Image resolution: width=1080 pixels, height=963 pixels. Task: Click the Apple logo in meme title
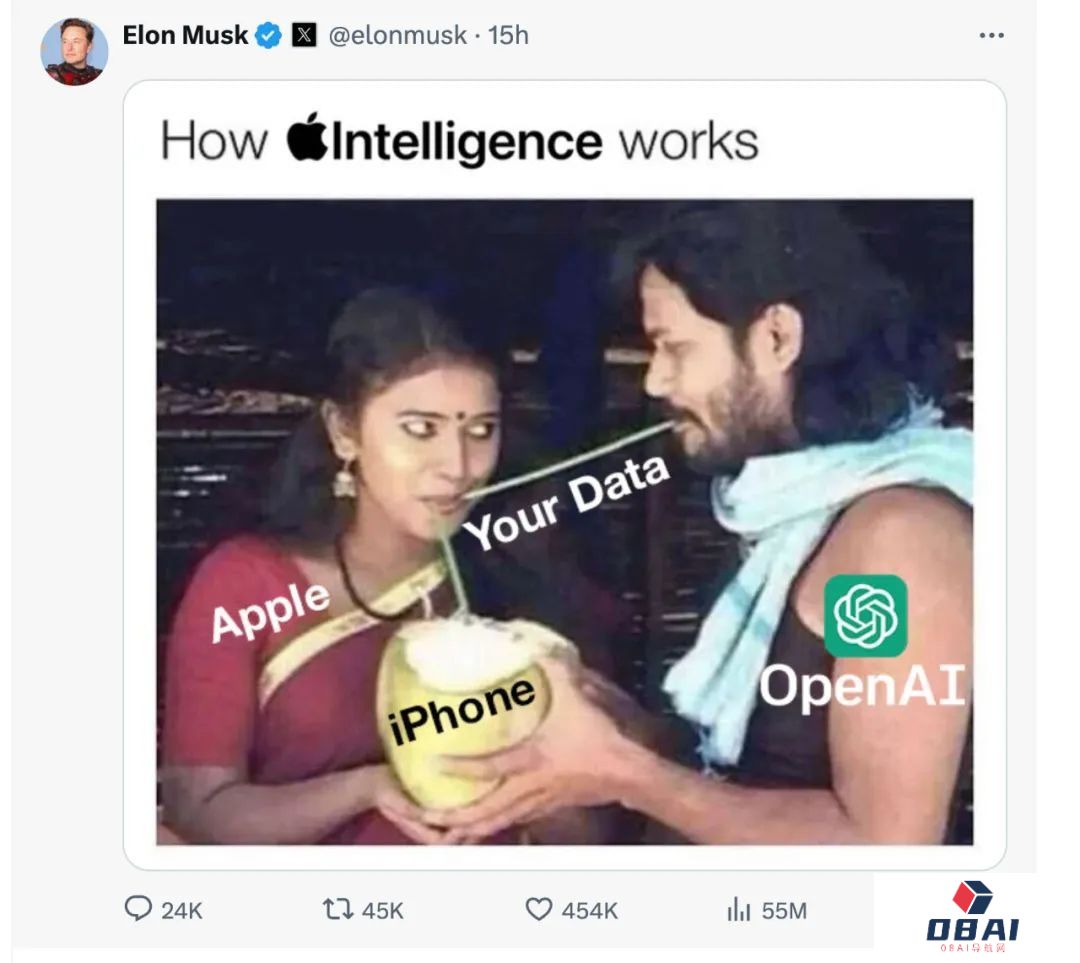pos(307,136)
